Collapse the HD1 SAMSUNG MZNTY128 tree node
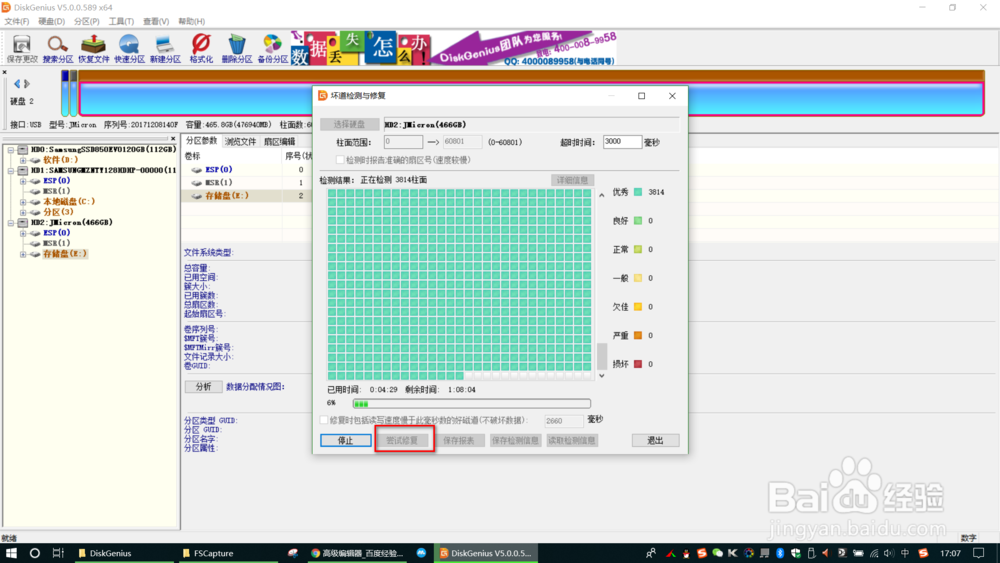Image resolution: width=1000 pixels, height=563 pixels. click(11, 170)
